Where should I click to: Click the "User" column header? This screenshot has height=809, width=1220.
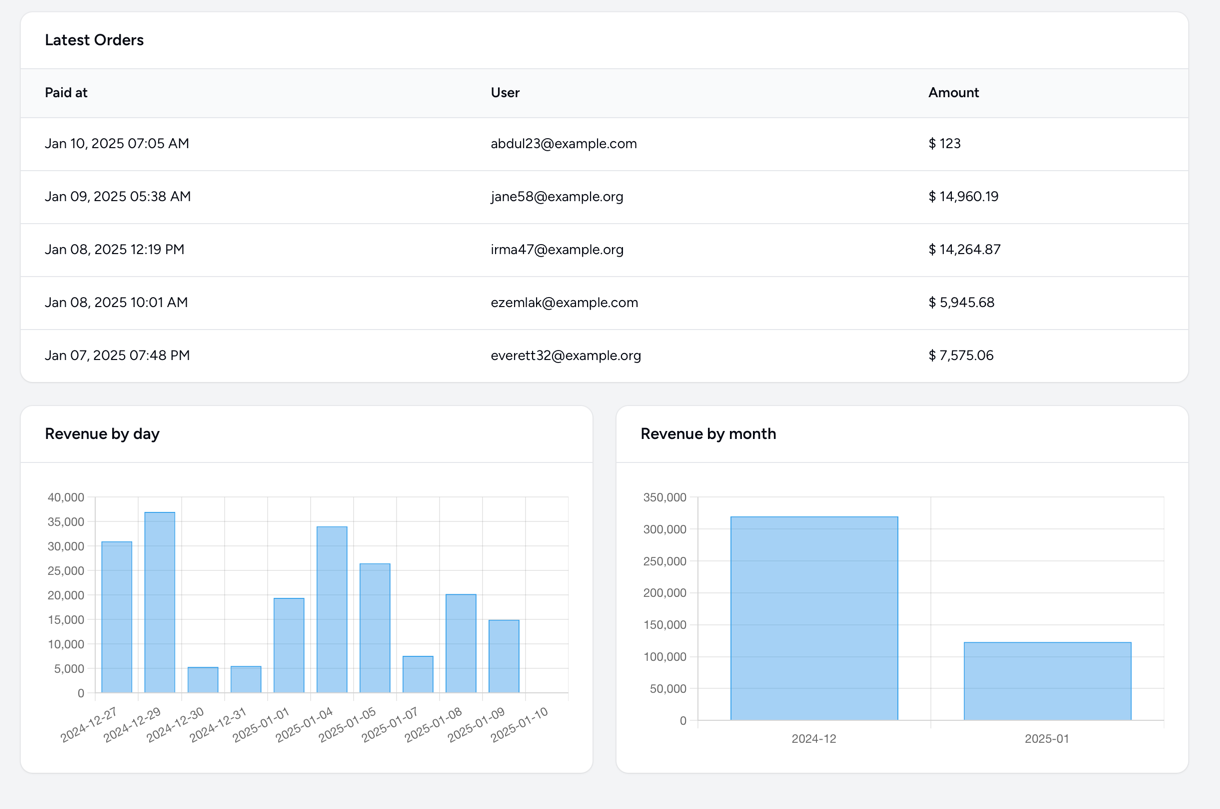[x=505, y=93]
